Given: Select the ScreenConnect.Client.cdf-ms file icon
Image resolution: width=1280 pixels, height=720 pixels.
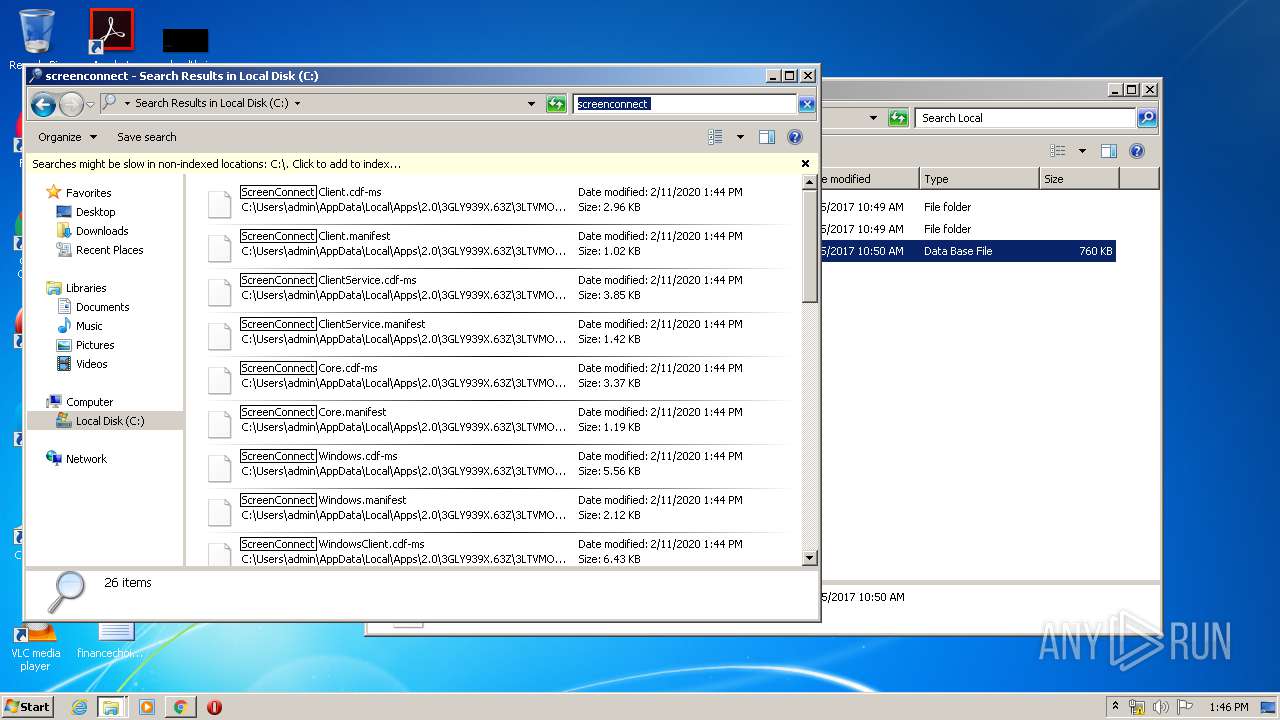Looking at the screenshot, I should pos(220,203).
